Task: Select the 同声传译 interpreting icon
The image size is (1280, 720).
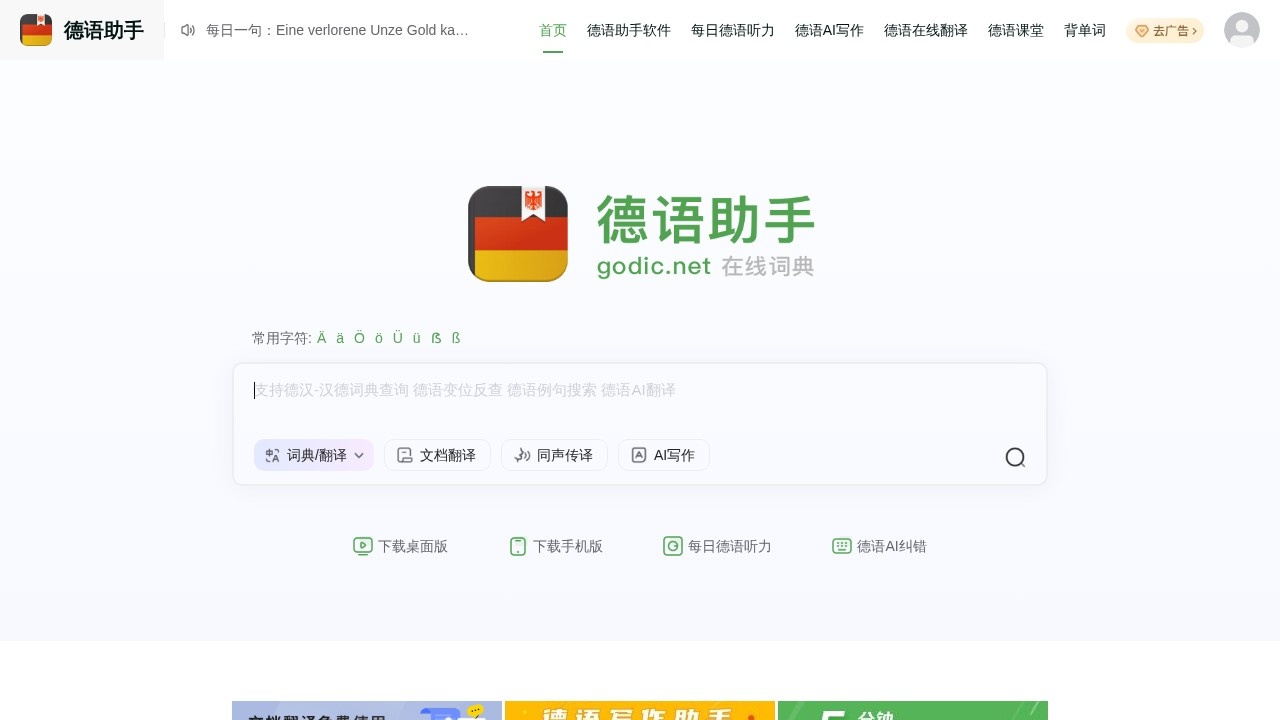Action: [523, 455]
